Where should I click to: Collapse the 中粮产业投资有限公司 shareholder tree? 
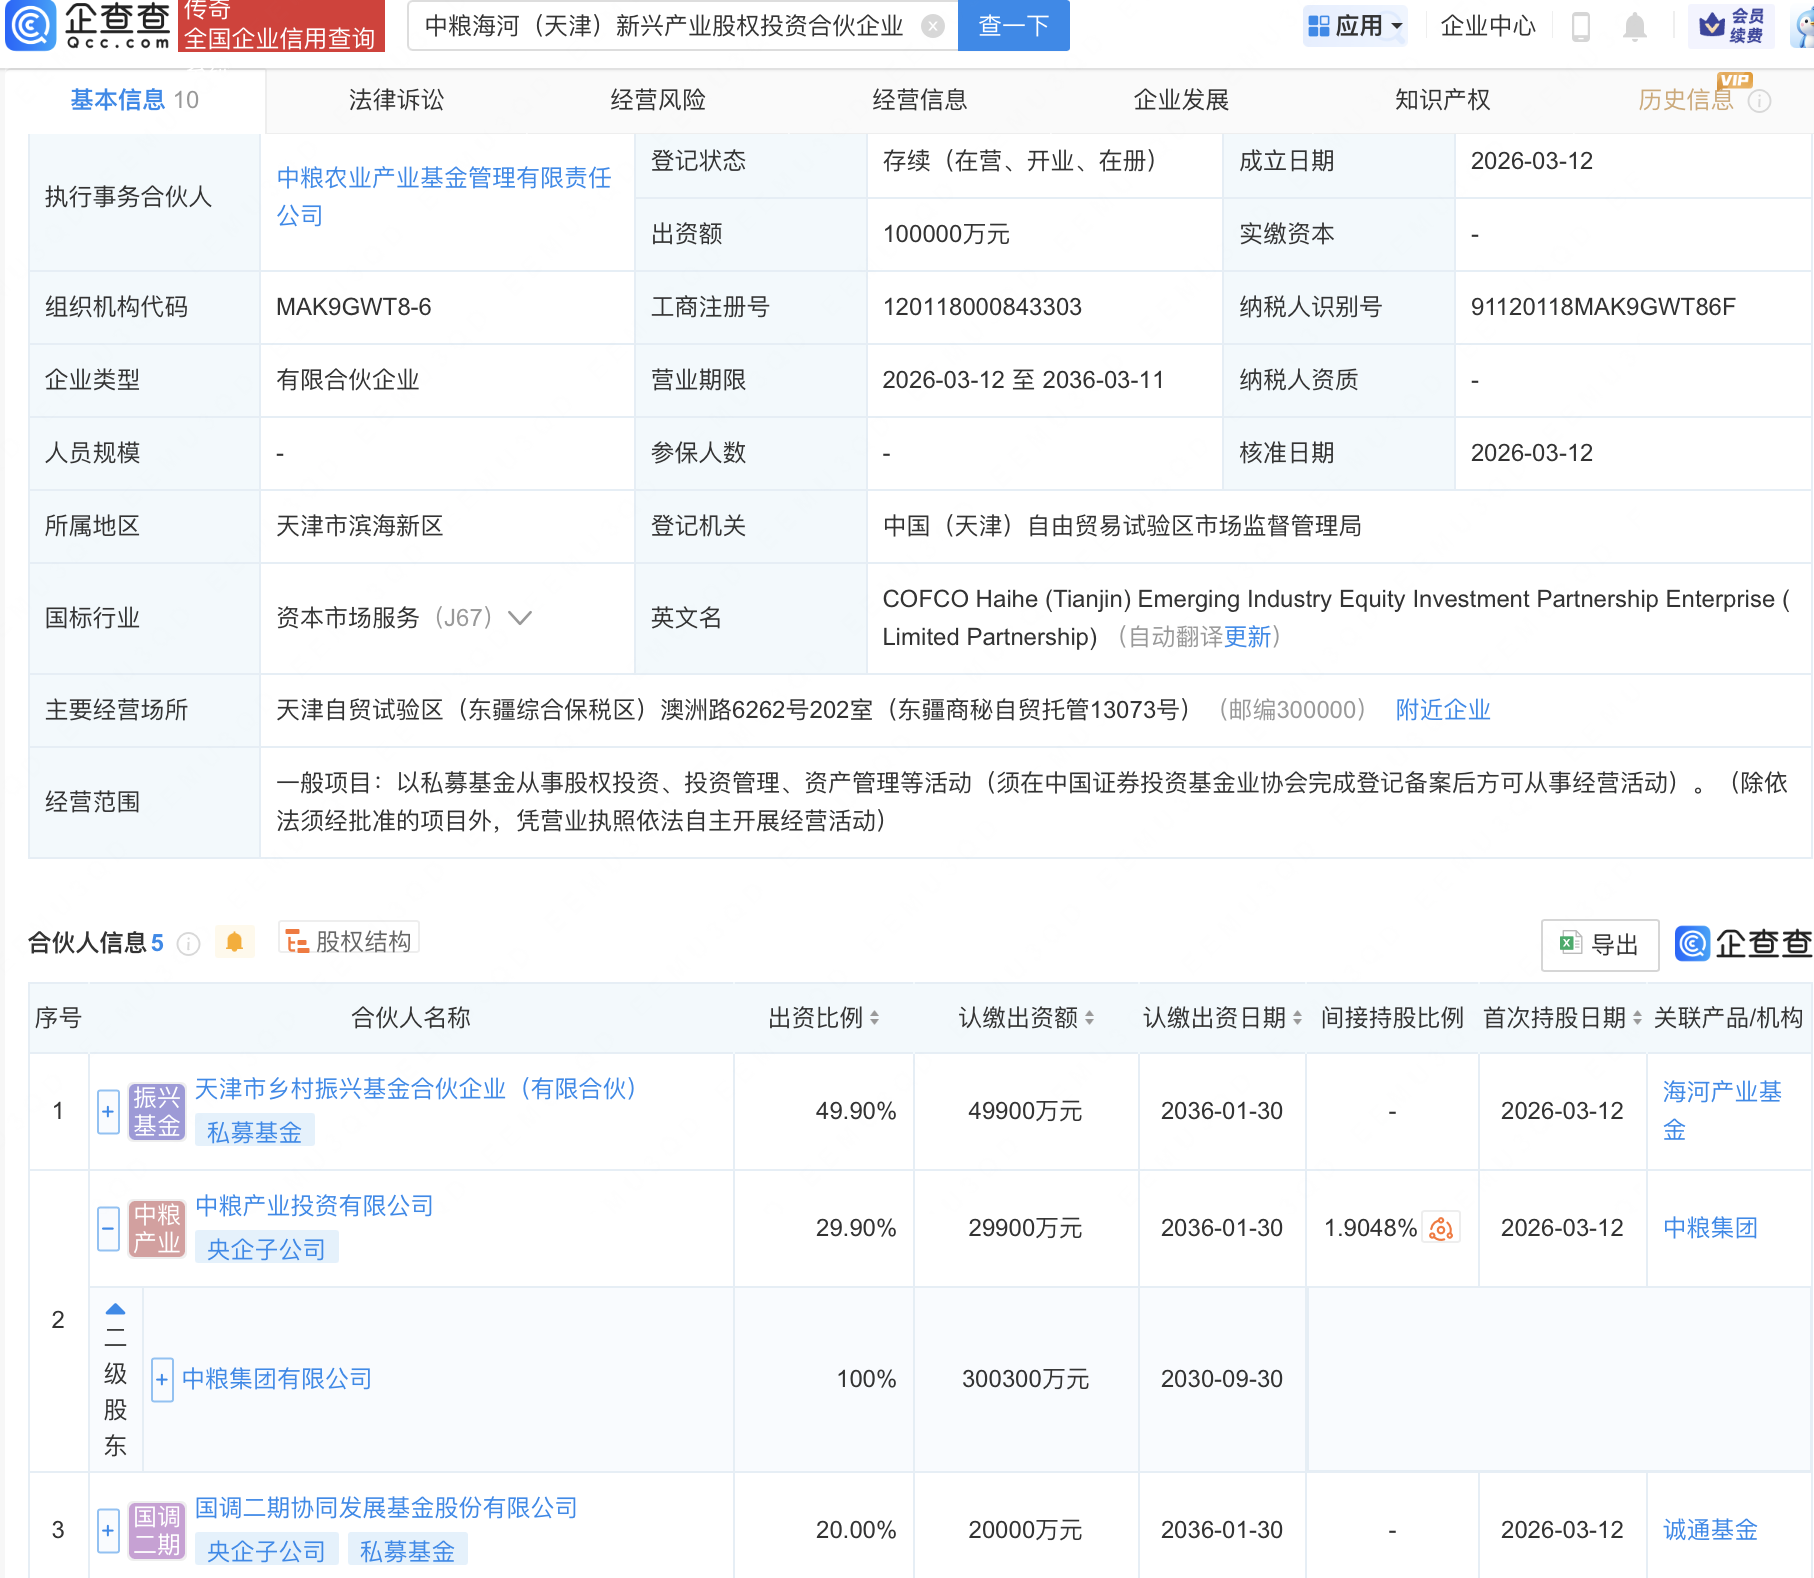(x=108, y=1228)
